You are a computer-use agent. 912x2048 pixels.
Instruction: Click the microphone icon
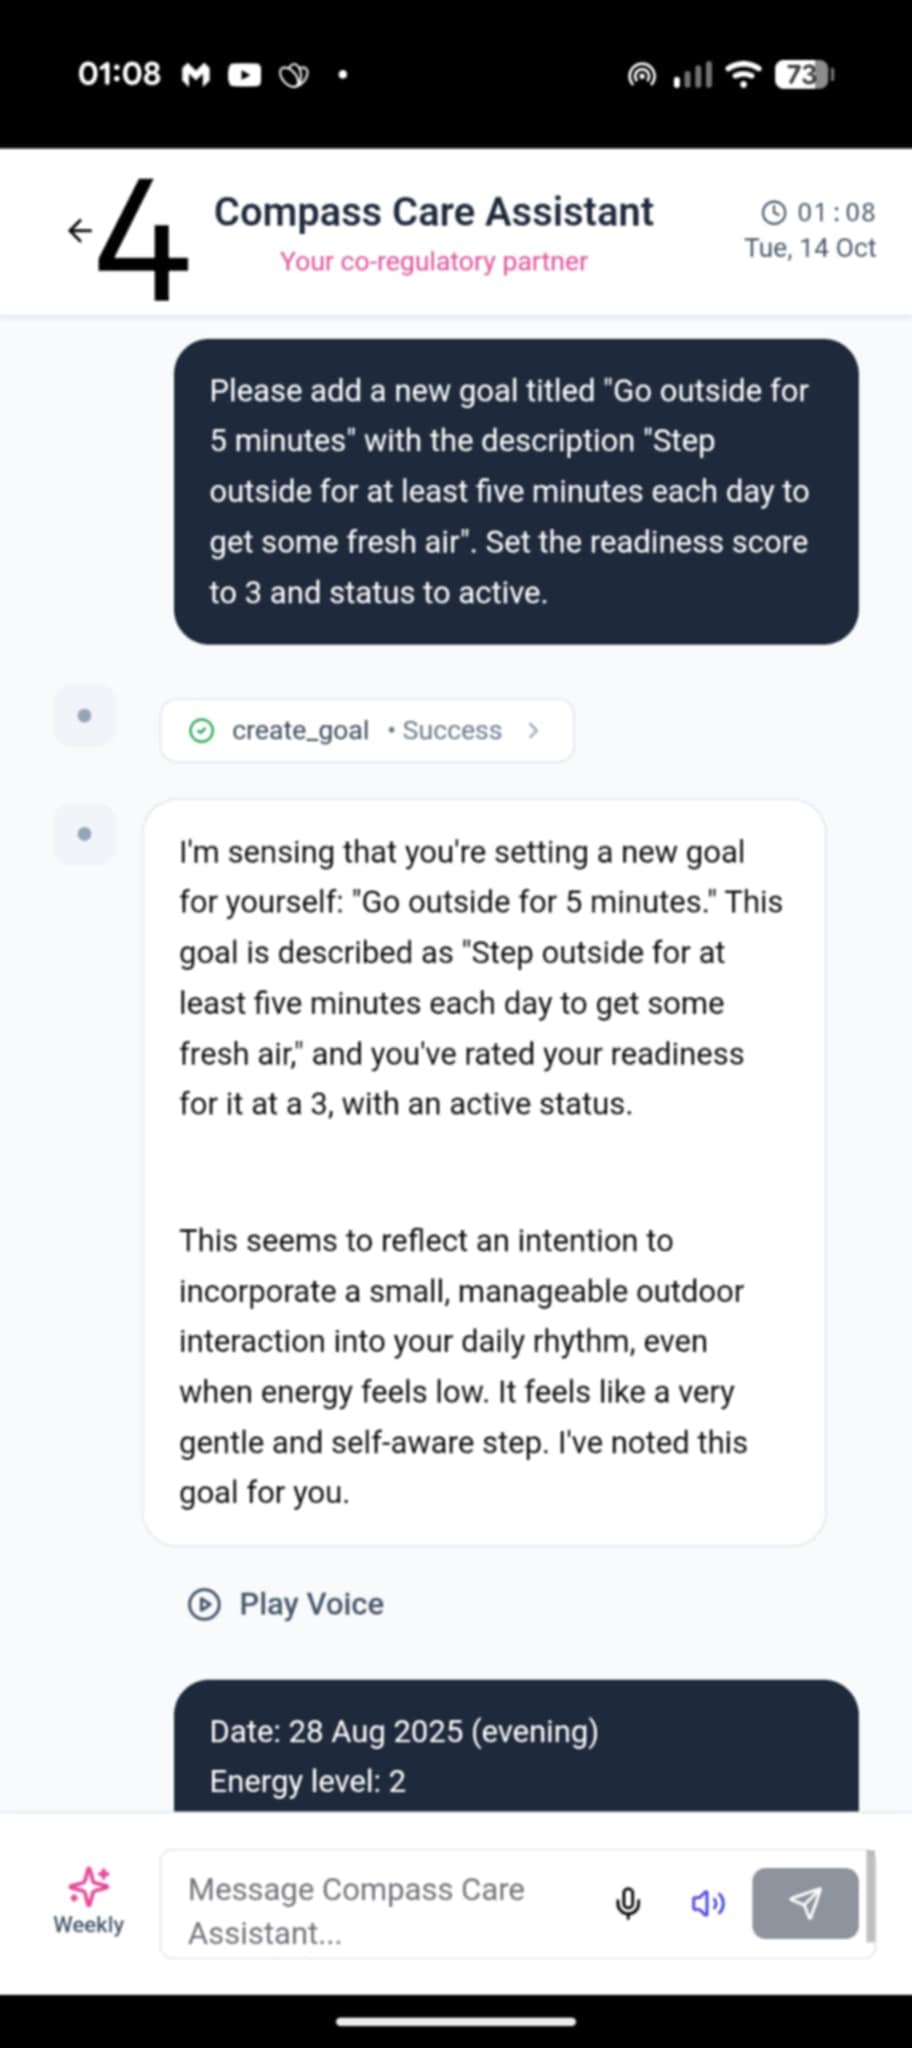(628, 1903)
